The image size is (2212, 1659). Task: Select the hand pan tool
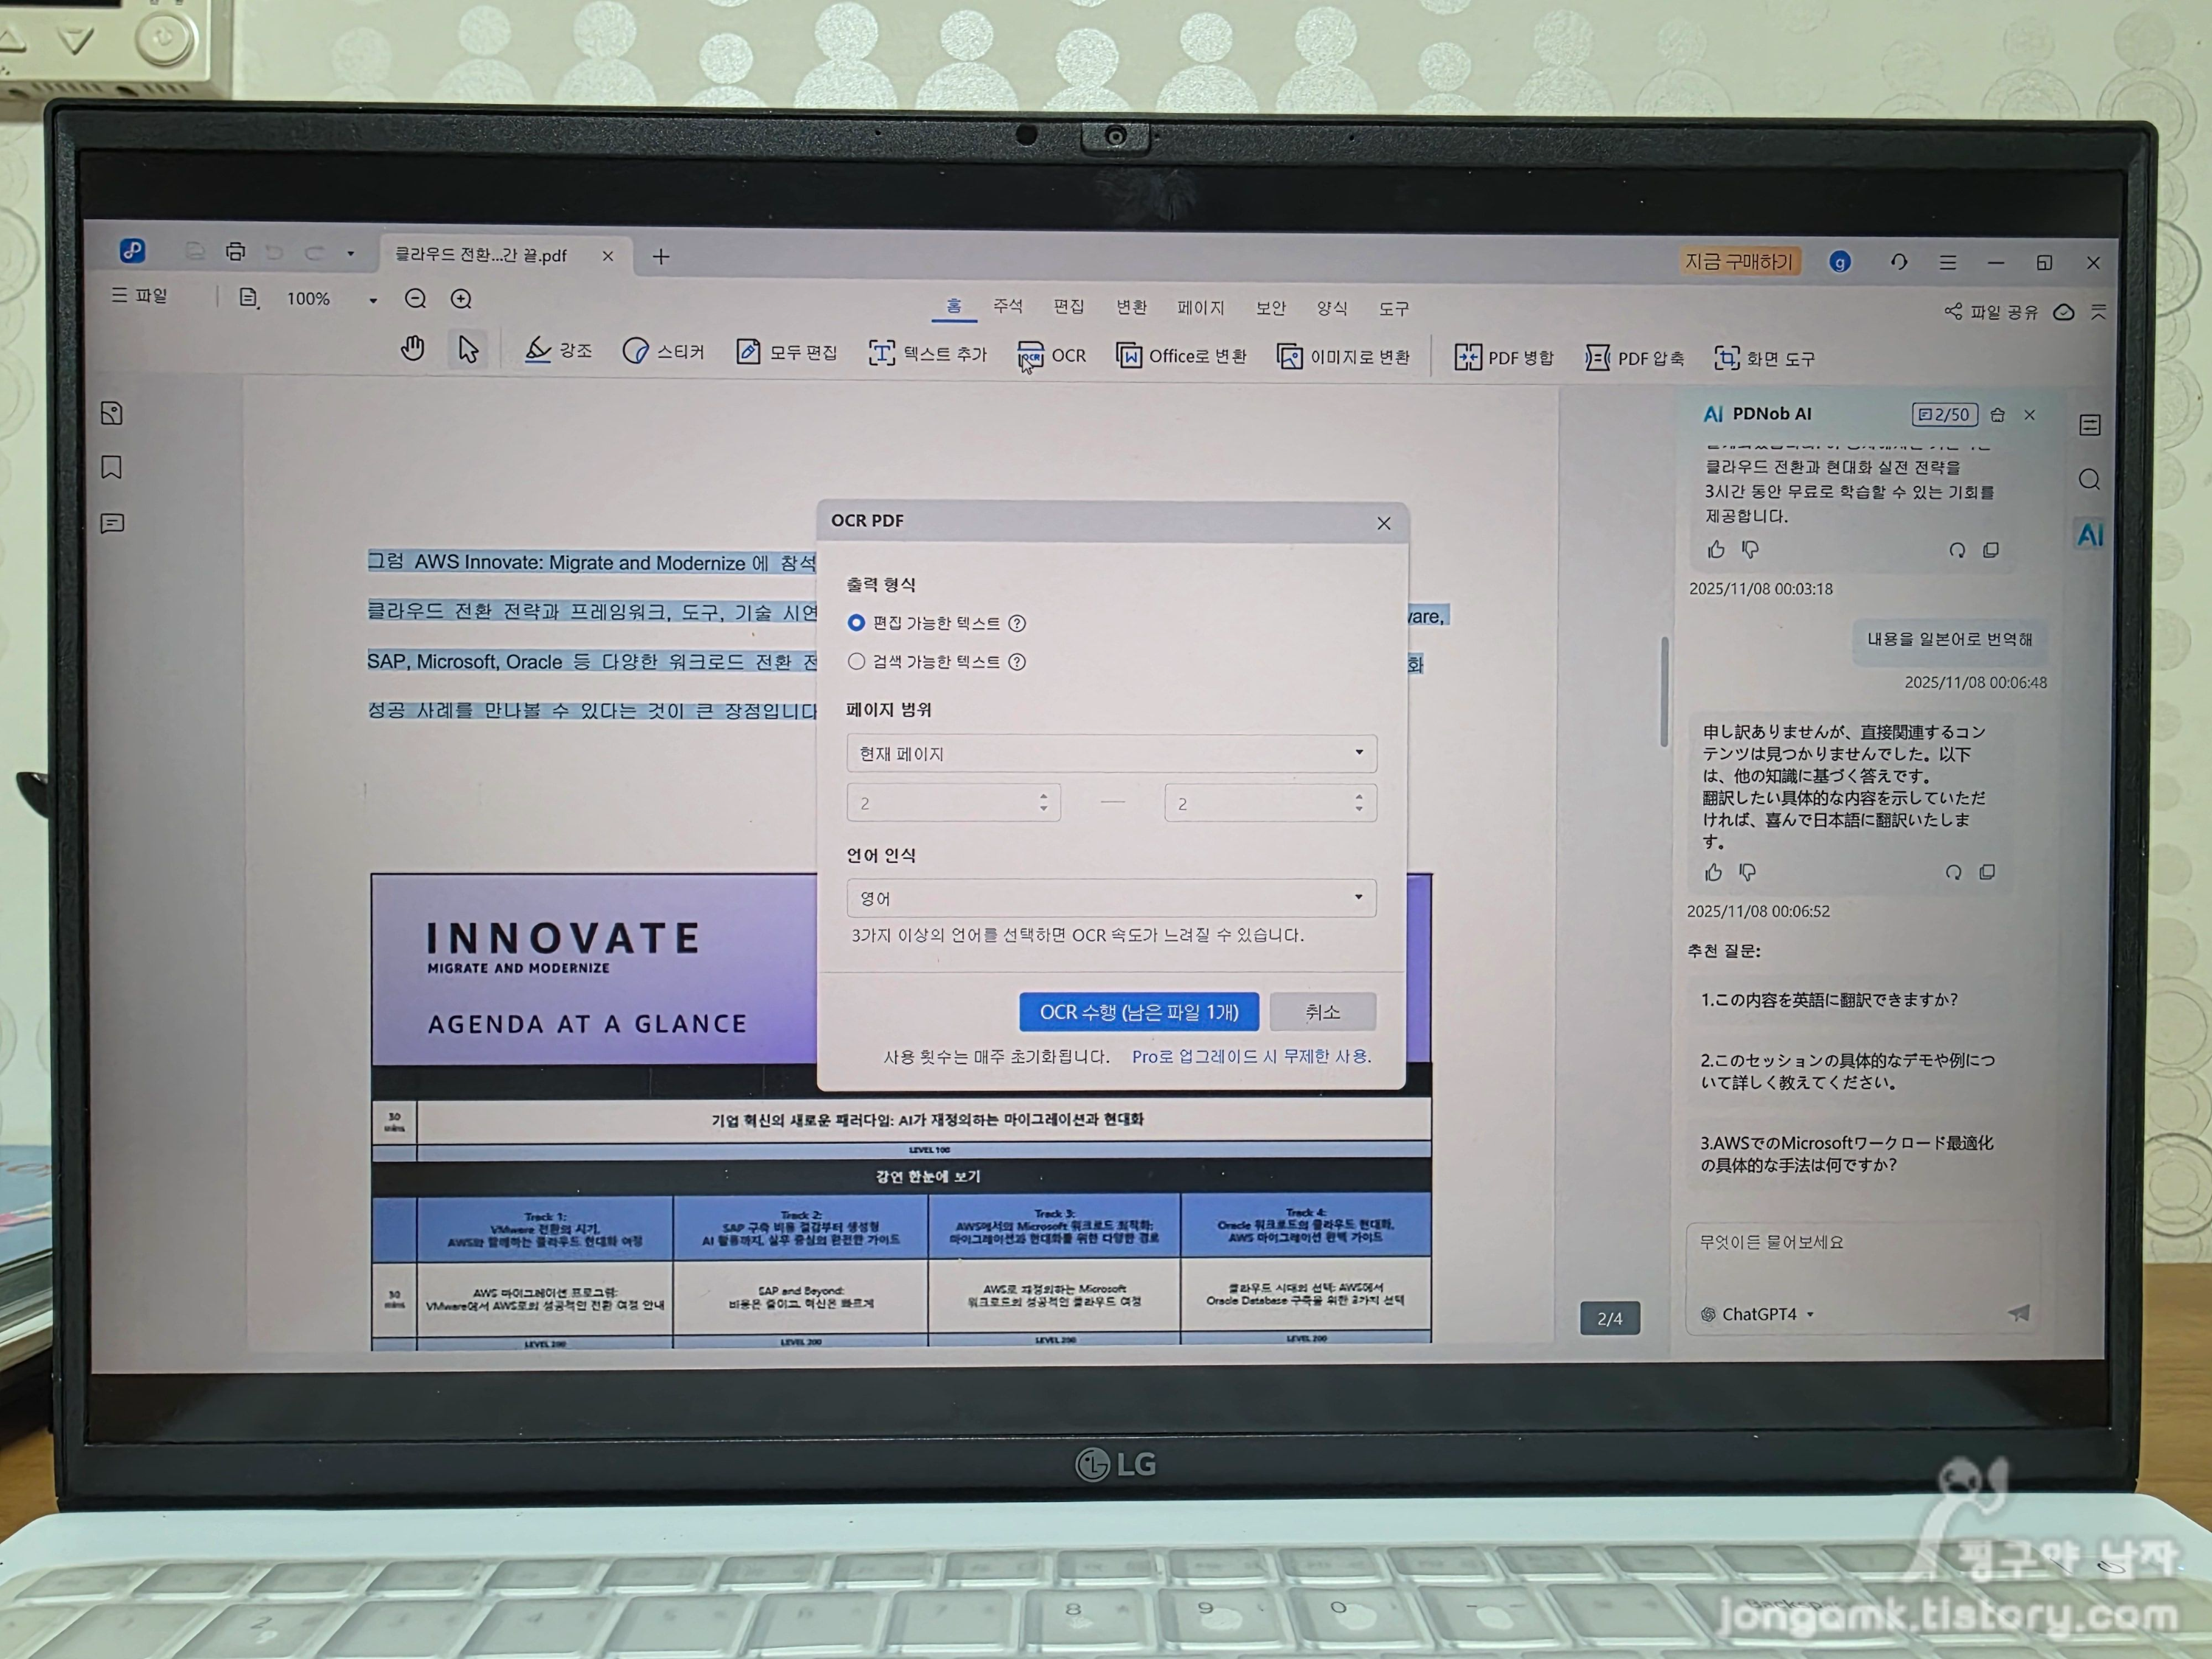(412, 349)
